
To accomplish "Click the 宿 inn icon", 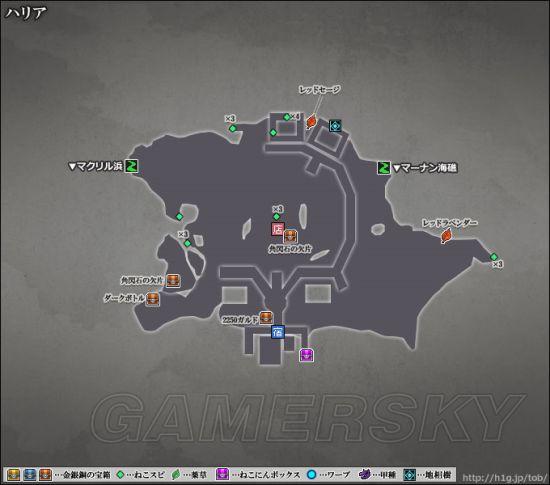I will coord(278,332).
